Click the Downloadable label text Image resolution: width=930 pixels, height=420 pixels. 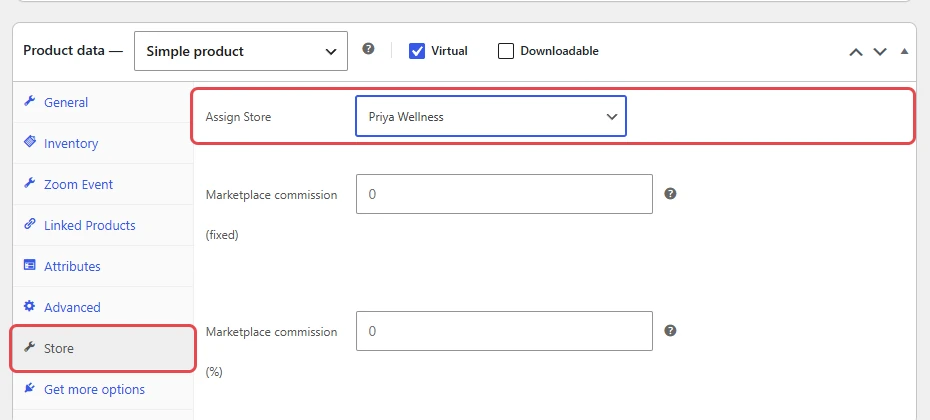(x=559, y=51)
